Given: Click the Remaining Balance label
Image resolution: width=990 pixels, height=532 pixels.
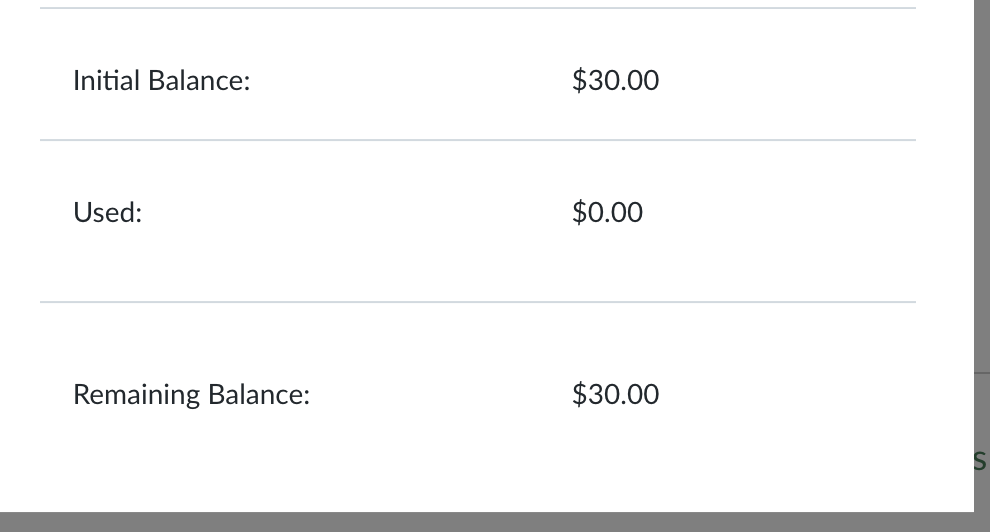Looking at the screenshot, I should tap(191, 394).
